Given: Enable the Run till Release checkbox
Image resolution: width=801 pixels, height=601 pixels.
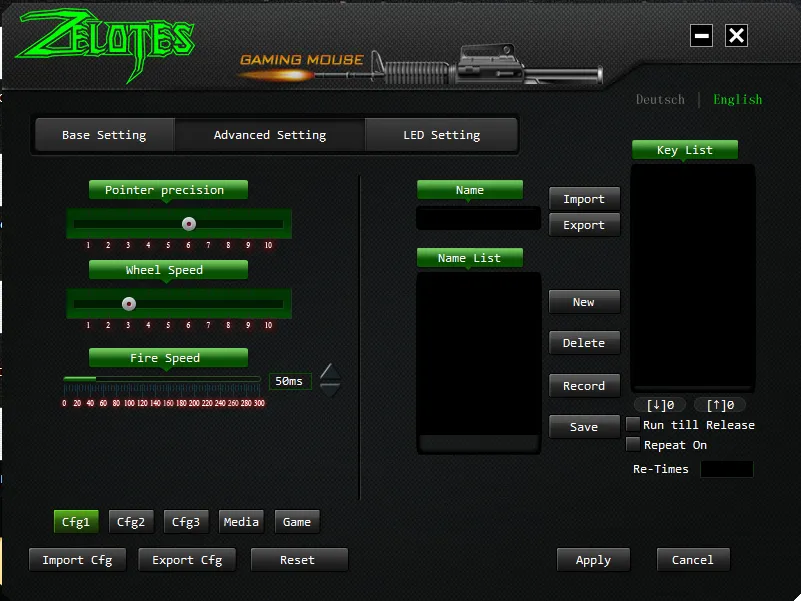Looking at the screenshot, I should pos(633,424).
